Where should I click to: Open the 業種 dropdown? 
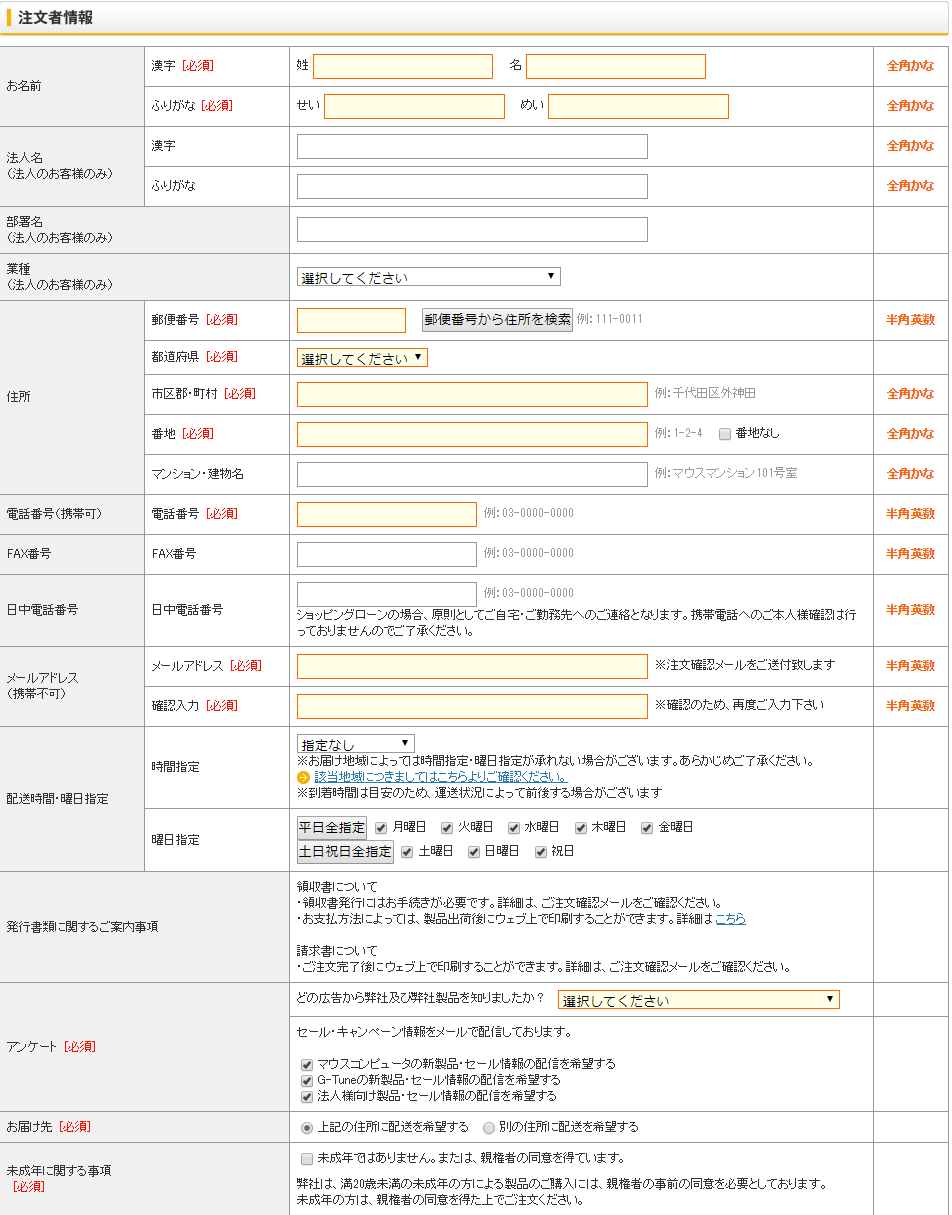coord(428,277)
